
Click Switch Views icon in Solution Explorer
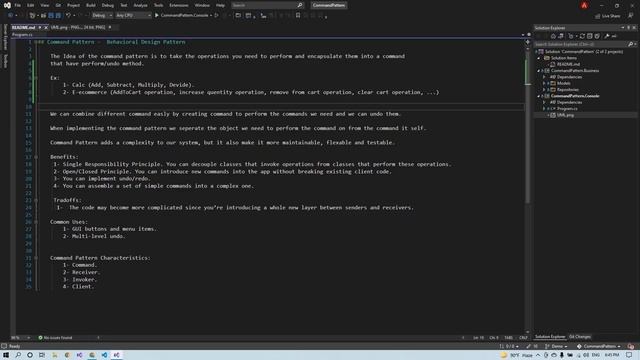(561, 36)
